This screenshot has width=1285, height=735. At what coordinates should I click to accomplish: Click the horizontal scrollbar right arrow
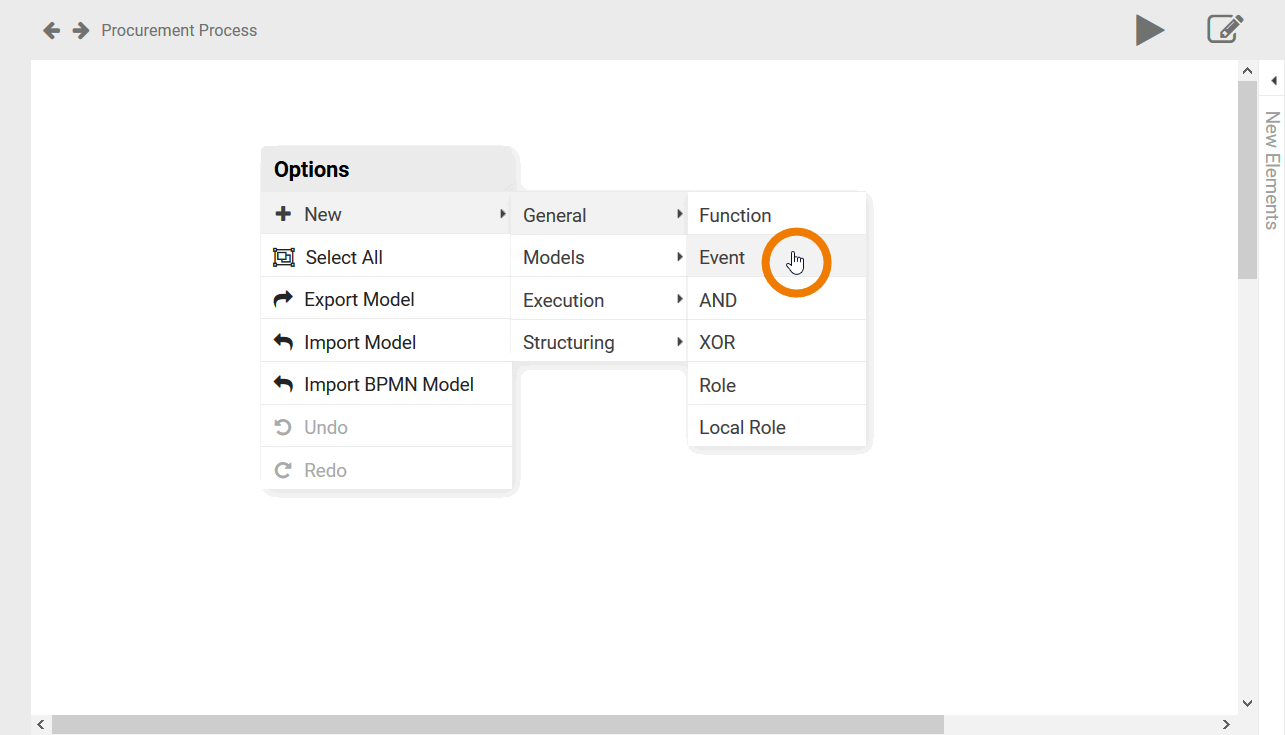[x=1226, y=724]
